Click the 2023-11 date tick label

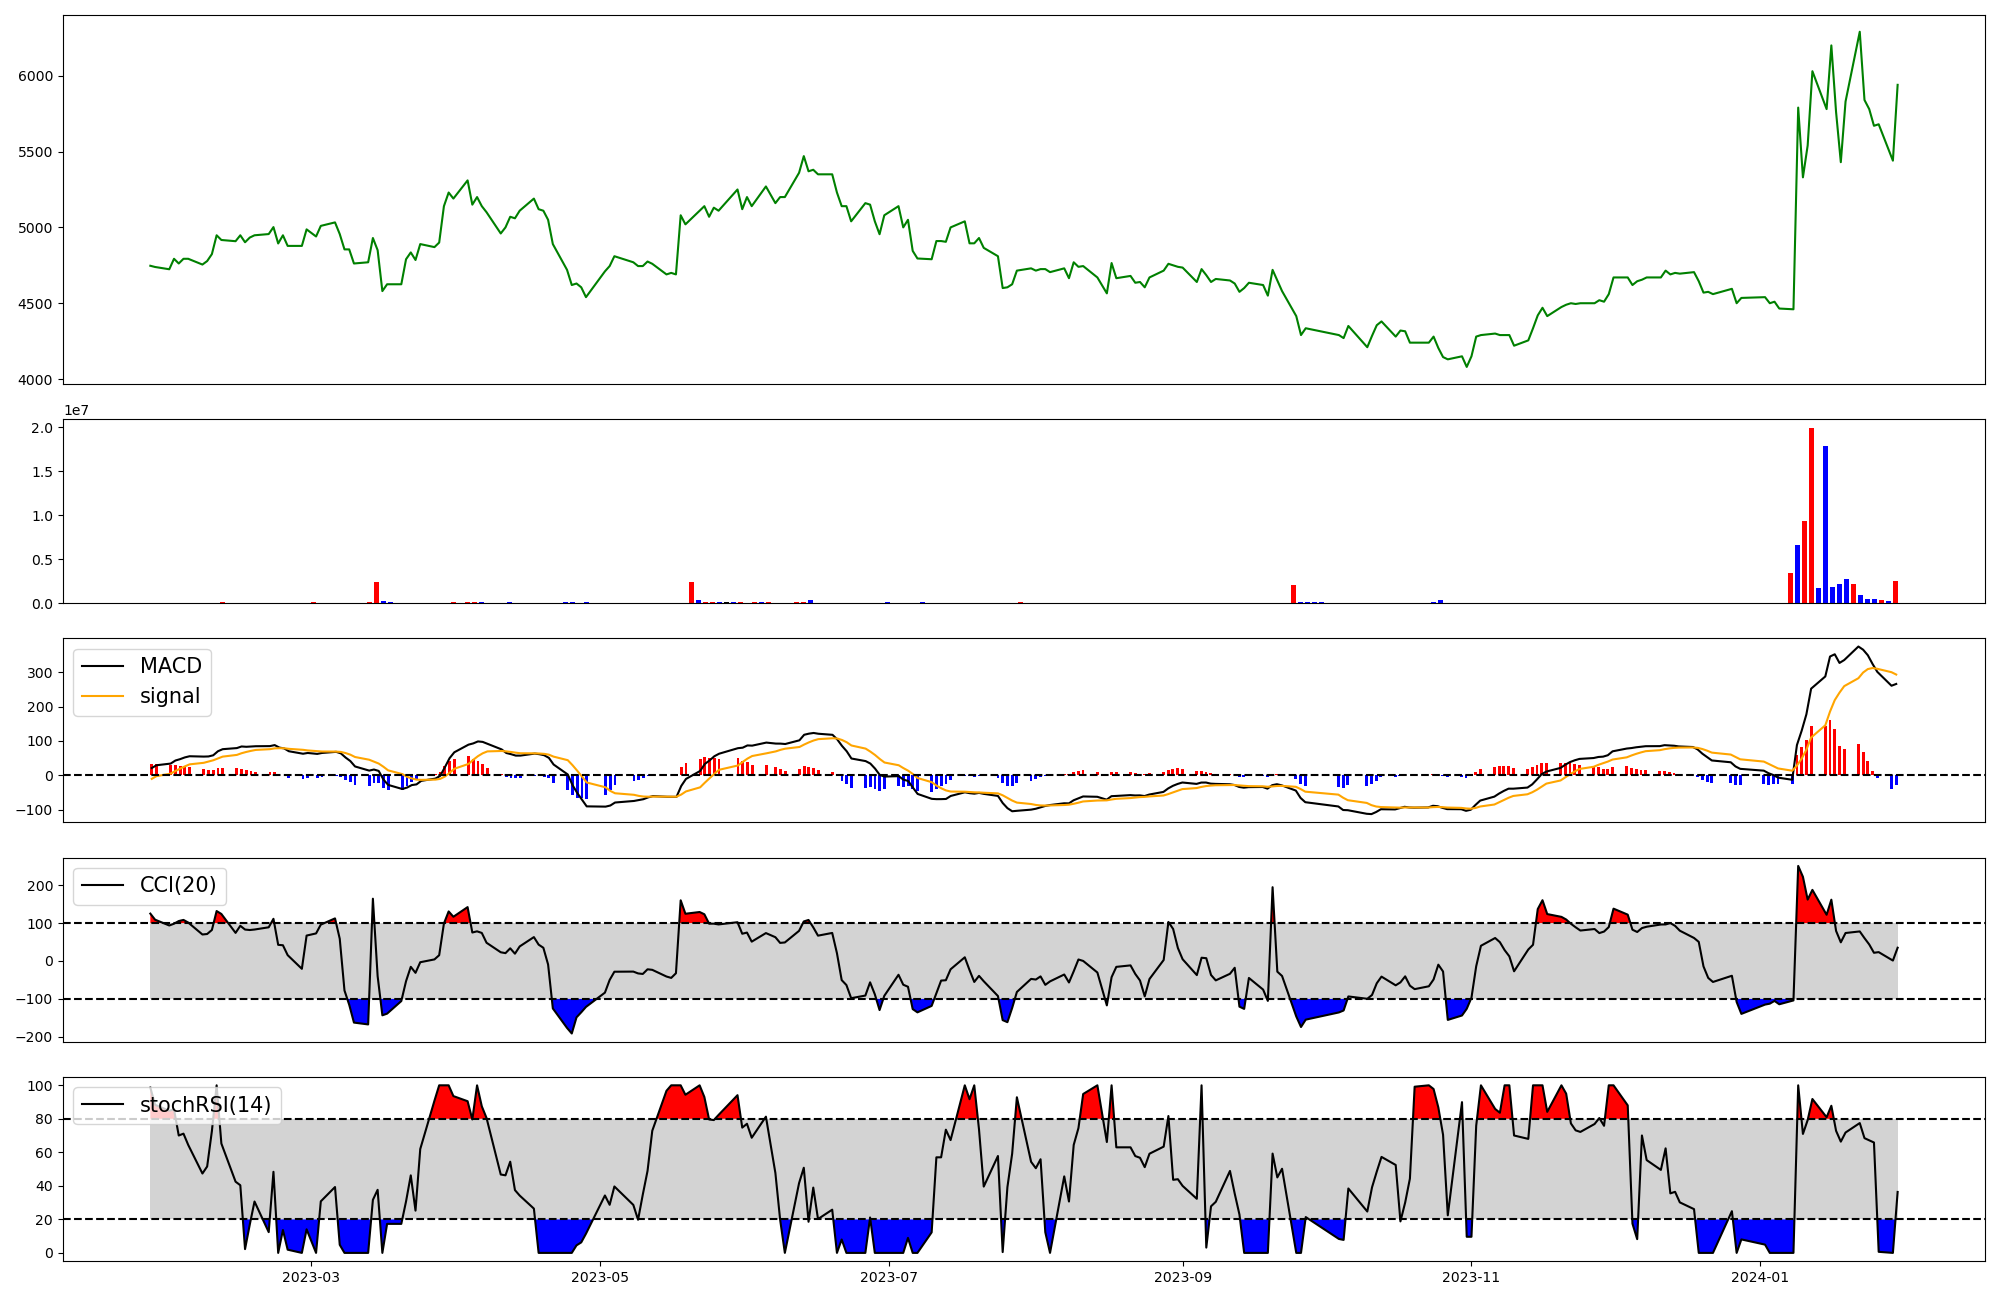(x=1472, y=1277)
